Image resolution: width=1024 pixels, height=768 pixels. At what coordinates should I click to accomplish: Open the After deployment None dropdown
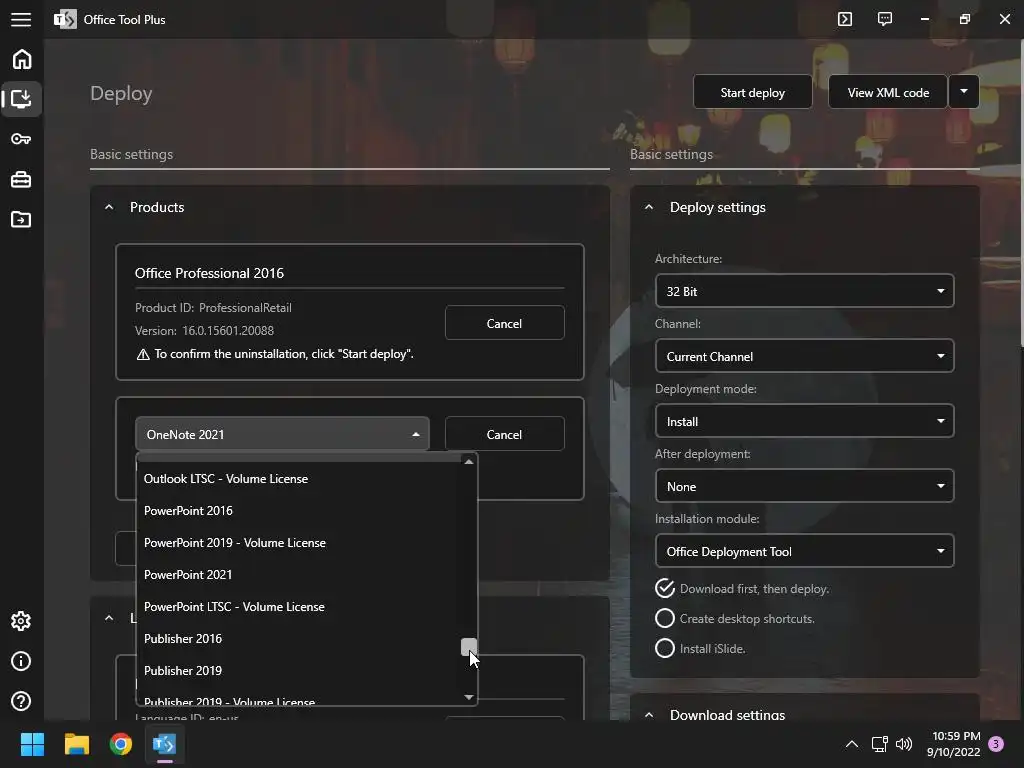[x=805, y=486]
